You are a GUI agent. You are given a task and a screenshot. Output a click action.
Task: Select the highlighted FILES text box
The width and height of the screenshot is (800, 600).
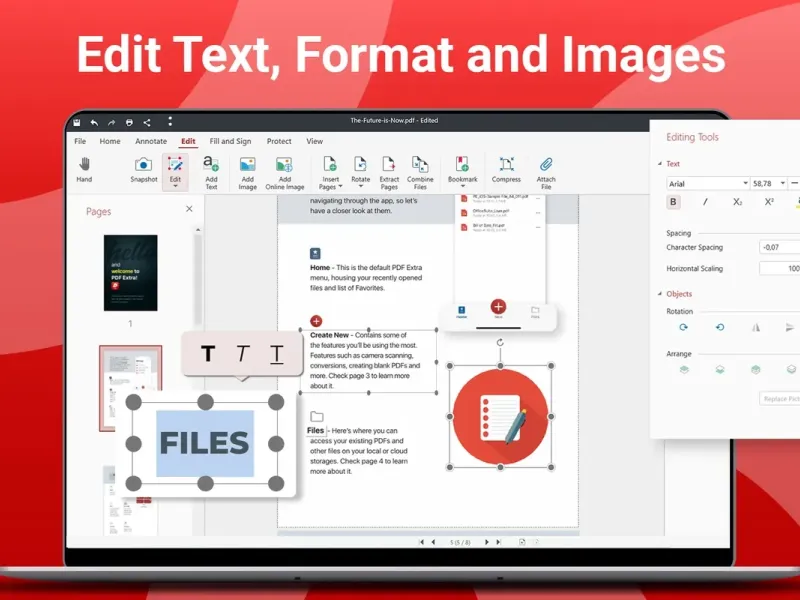(x=205, y=443)
